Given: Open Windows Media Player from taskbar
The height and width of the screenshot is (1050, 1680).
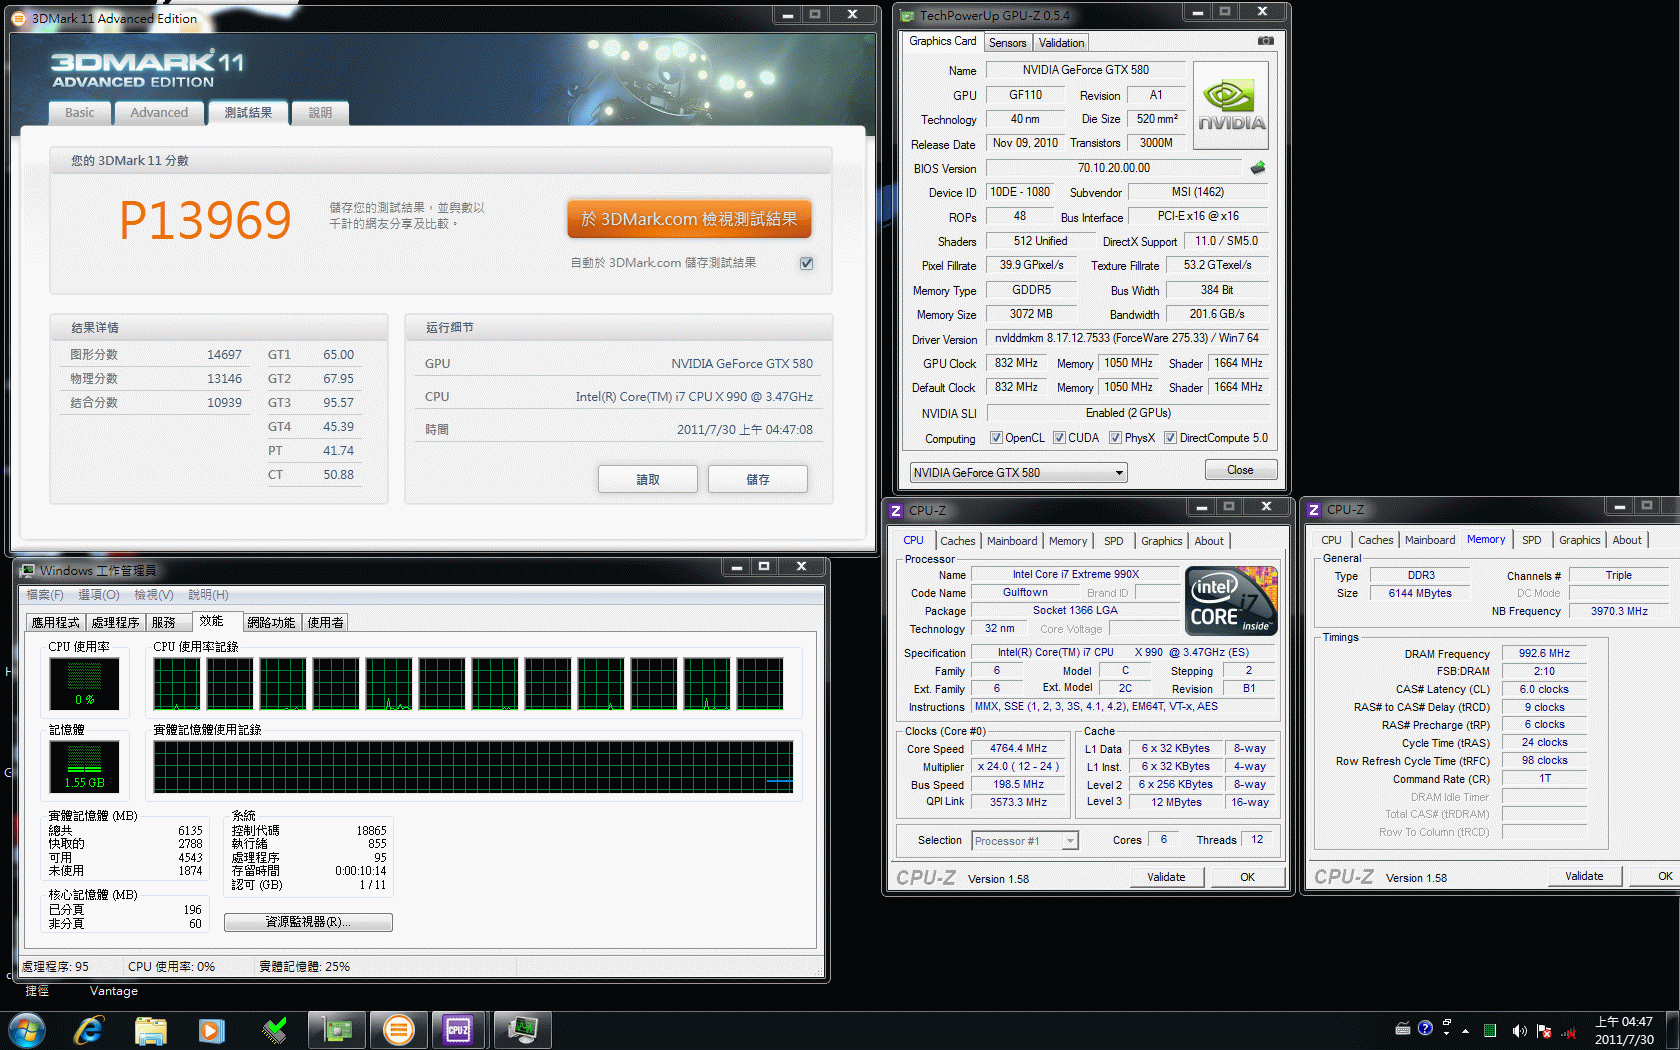Looking at the screenshot, I should click(x=211, y=1029).
